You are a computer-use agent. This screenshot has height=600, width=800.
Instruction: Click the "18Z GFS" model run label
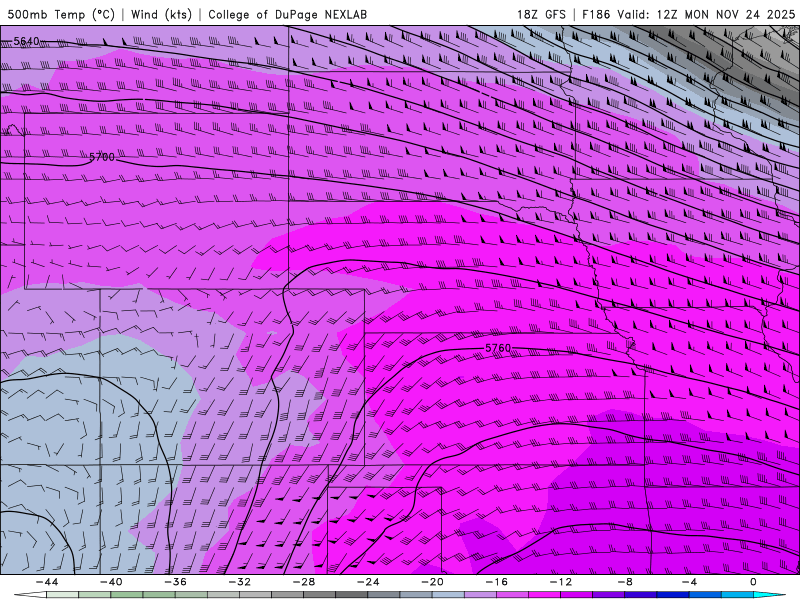pos(541,14)
